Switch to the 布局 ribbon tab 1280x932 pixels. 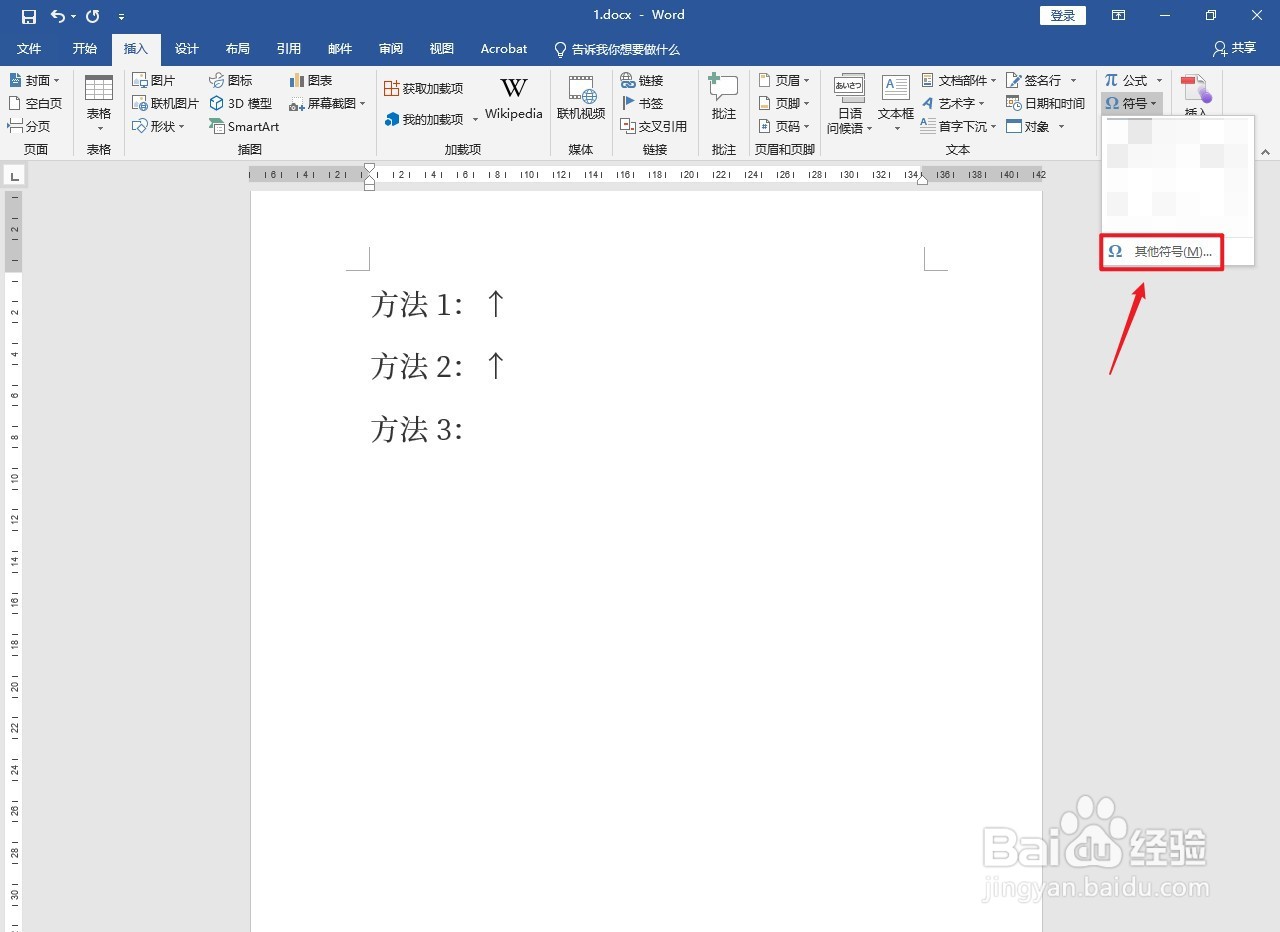pyautogui.click(x=238, y=48)
